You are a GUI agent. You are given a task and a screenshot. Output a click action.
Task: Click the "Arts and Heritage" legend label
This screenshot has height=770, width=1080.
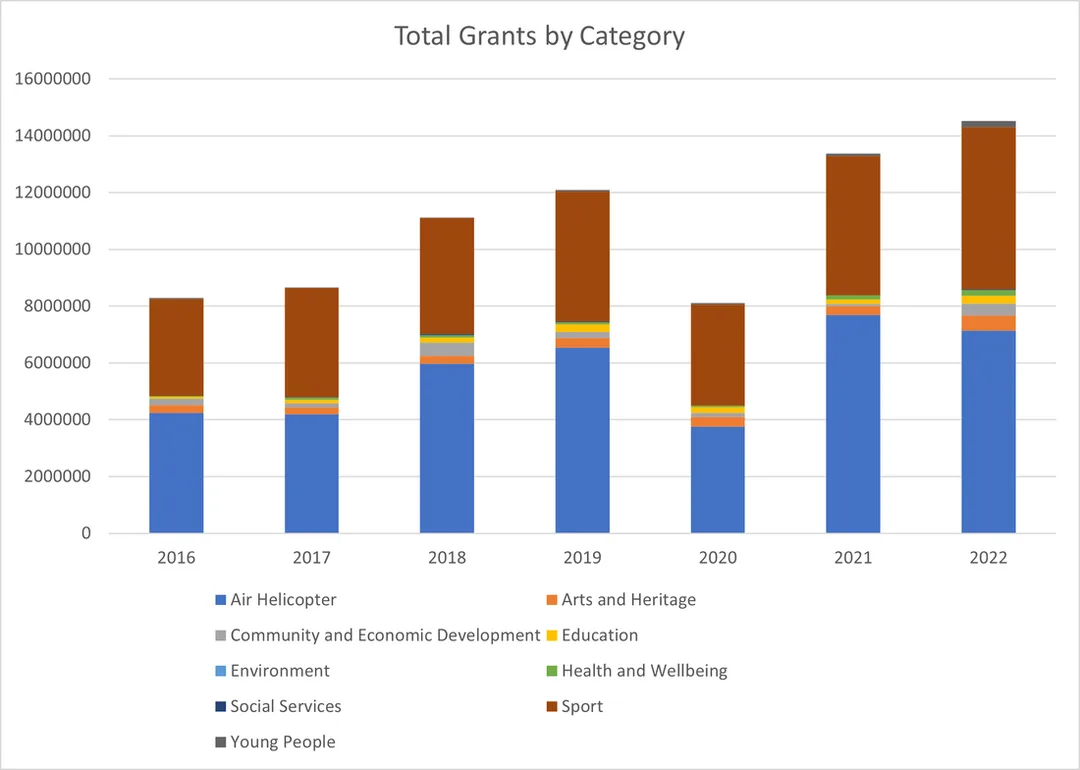point(629,600)
